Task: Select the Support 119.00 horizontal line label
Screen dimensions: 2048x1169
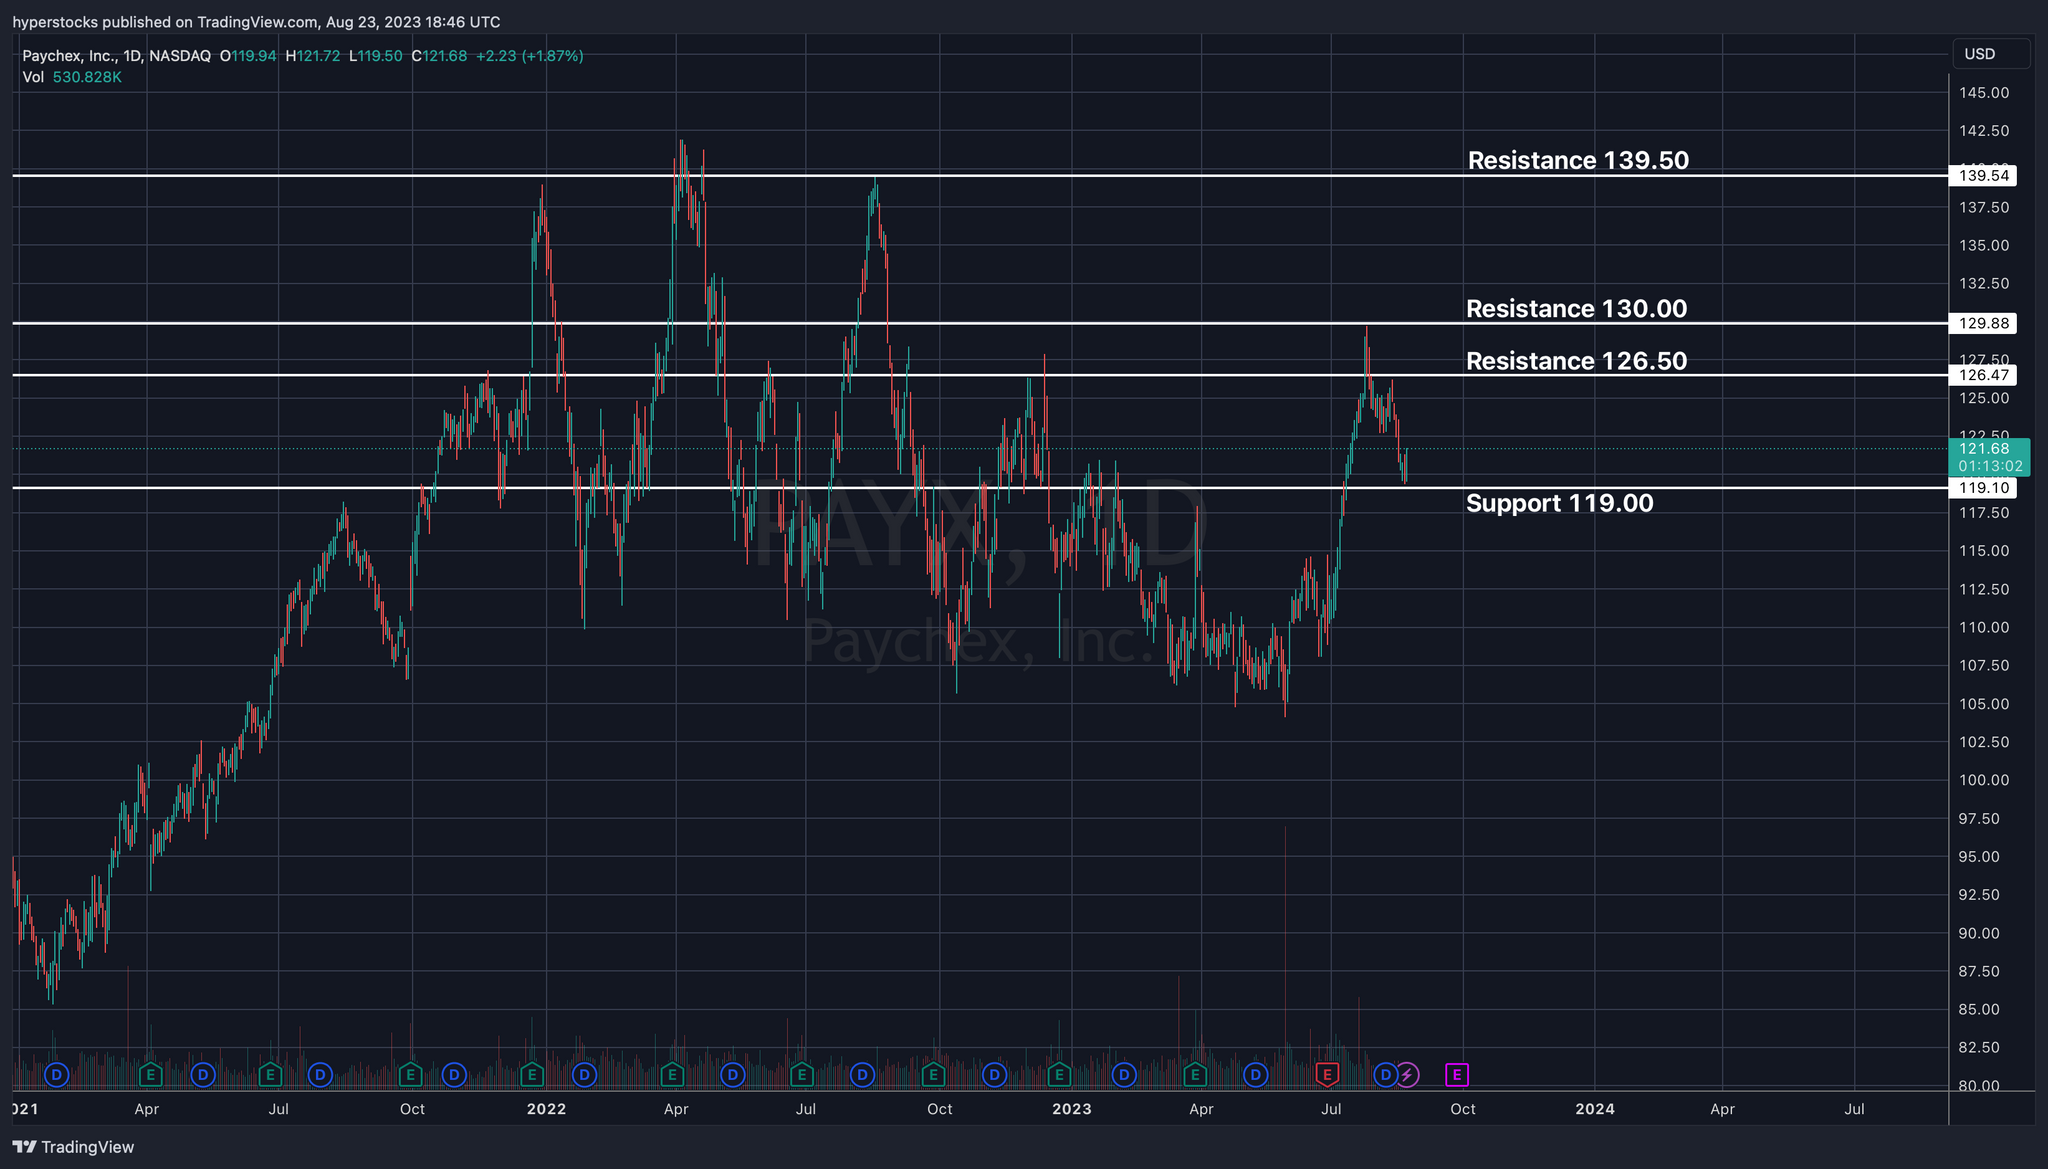Action: (1560, 503)
